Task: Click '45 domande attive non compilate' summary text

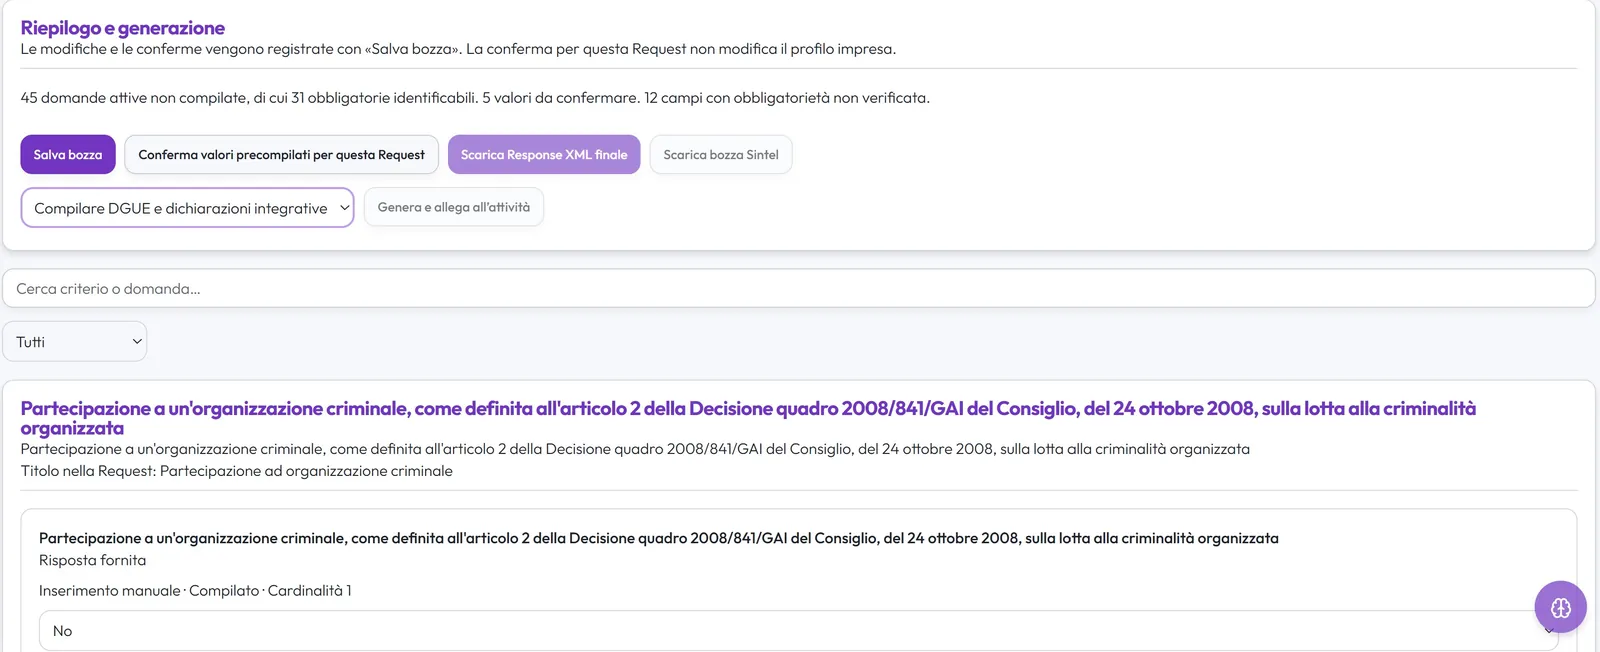Action: point(475,98)
